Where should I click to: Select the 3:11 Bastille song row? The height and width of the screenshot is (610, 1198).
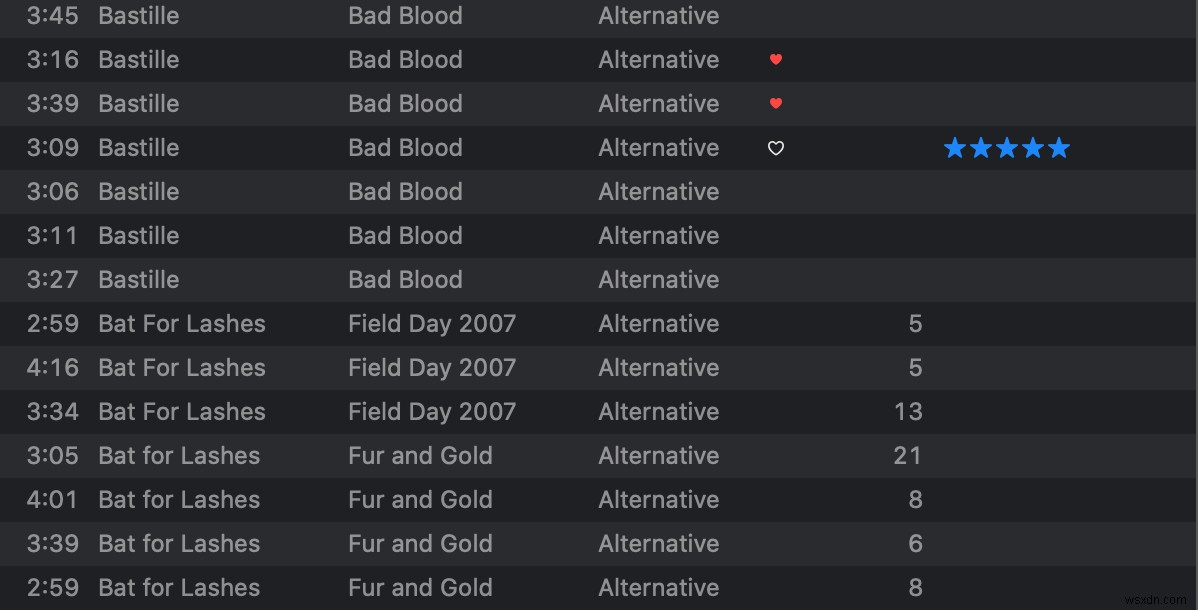139,236
